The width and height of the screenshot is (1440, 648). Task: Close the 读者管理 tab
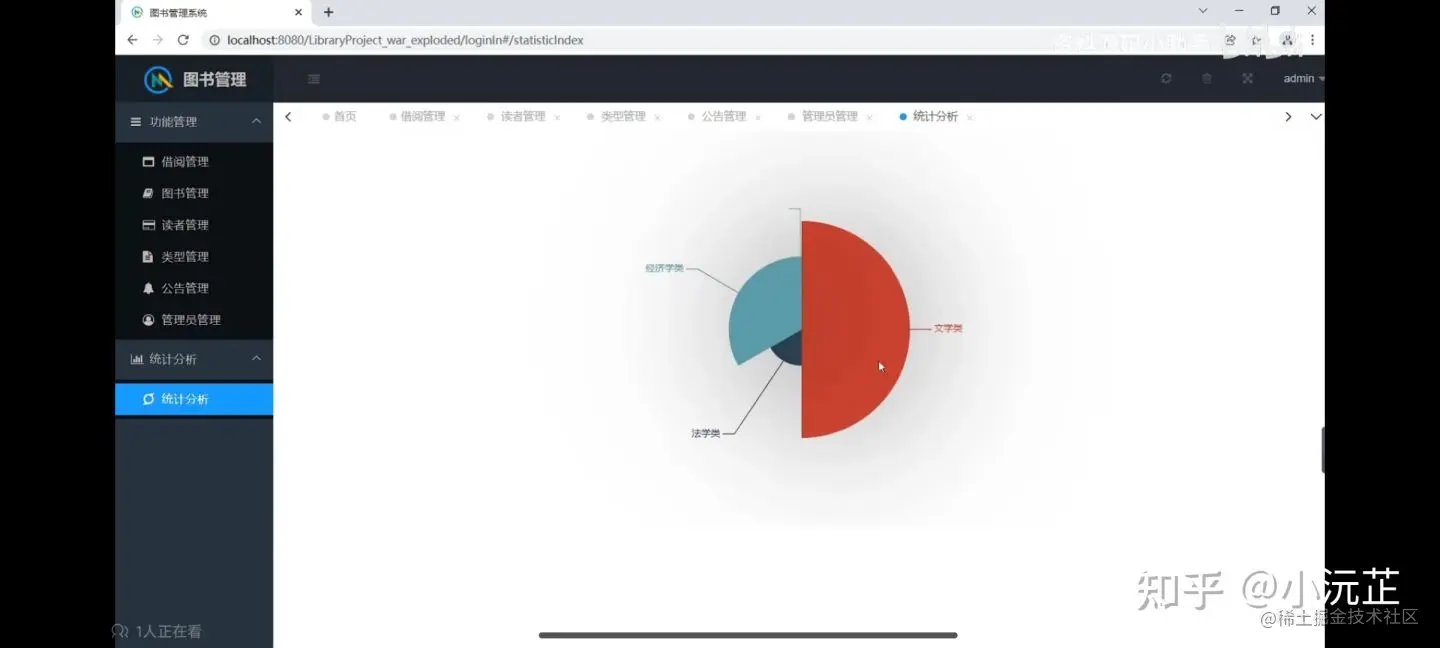click(557, 117)
